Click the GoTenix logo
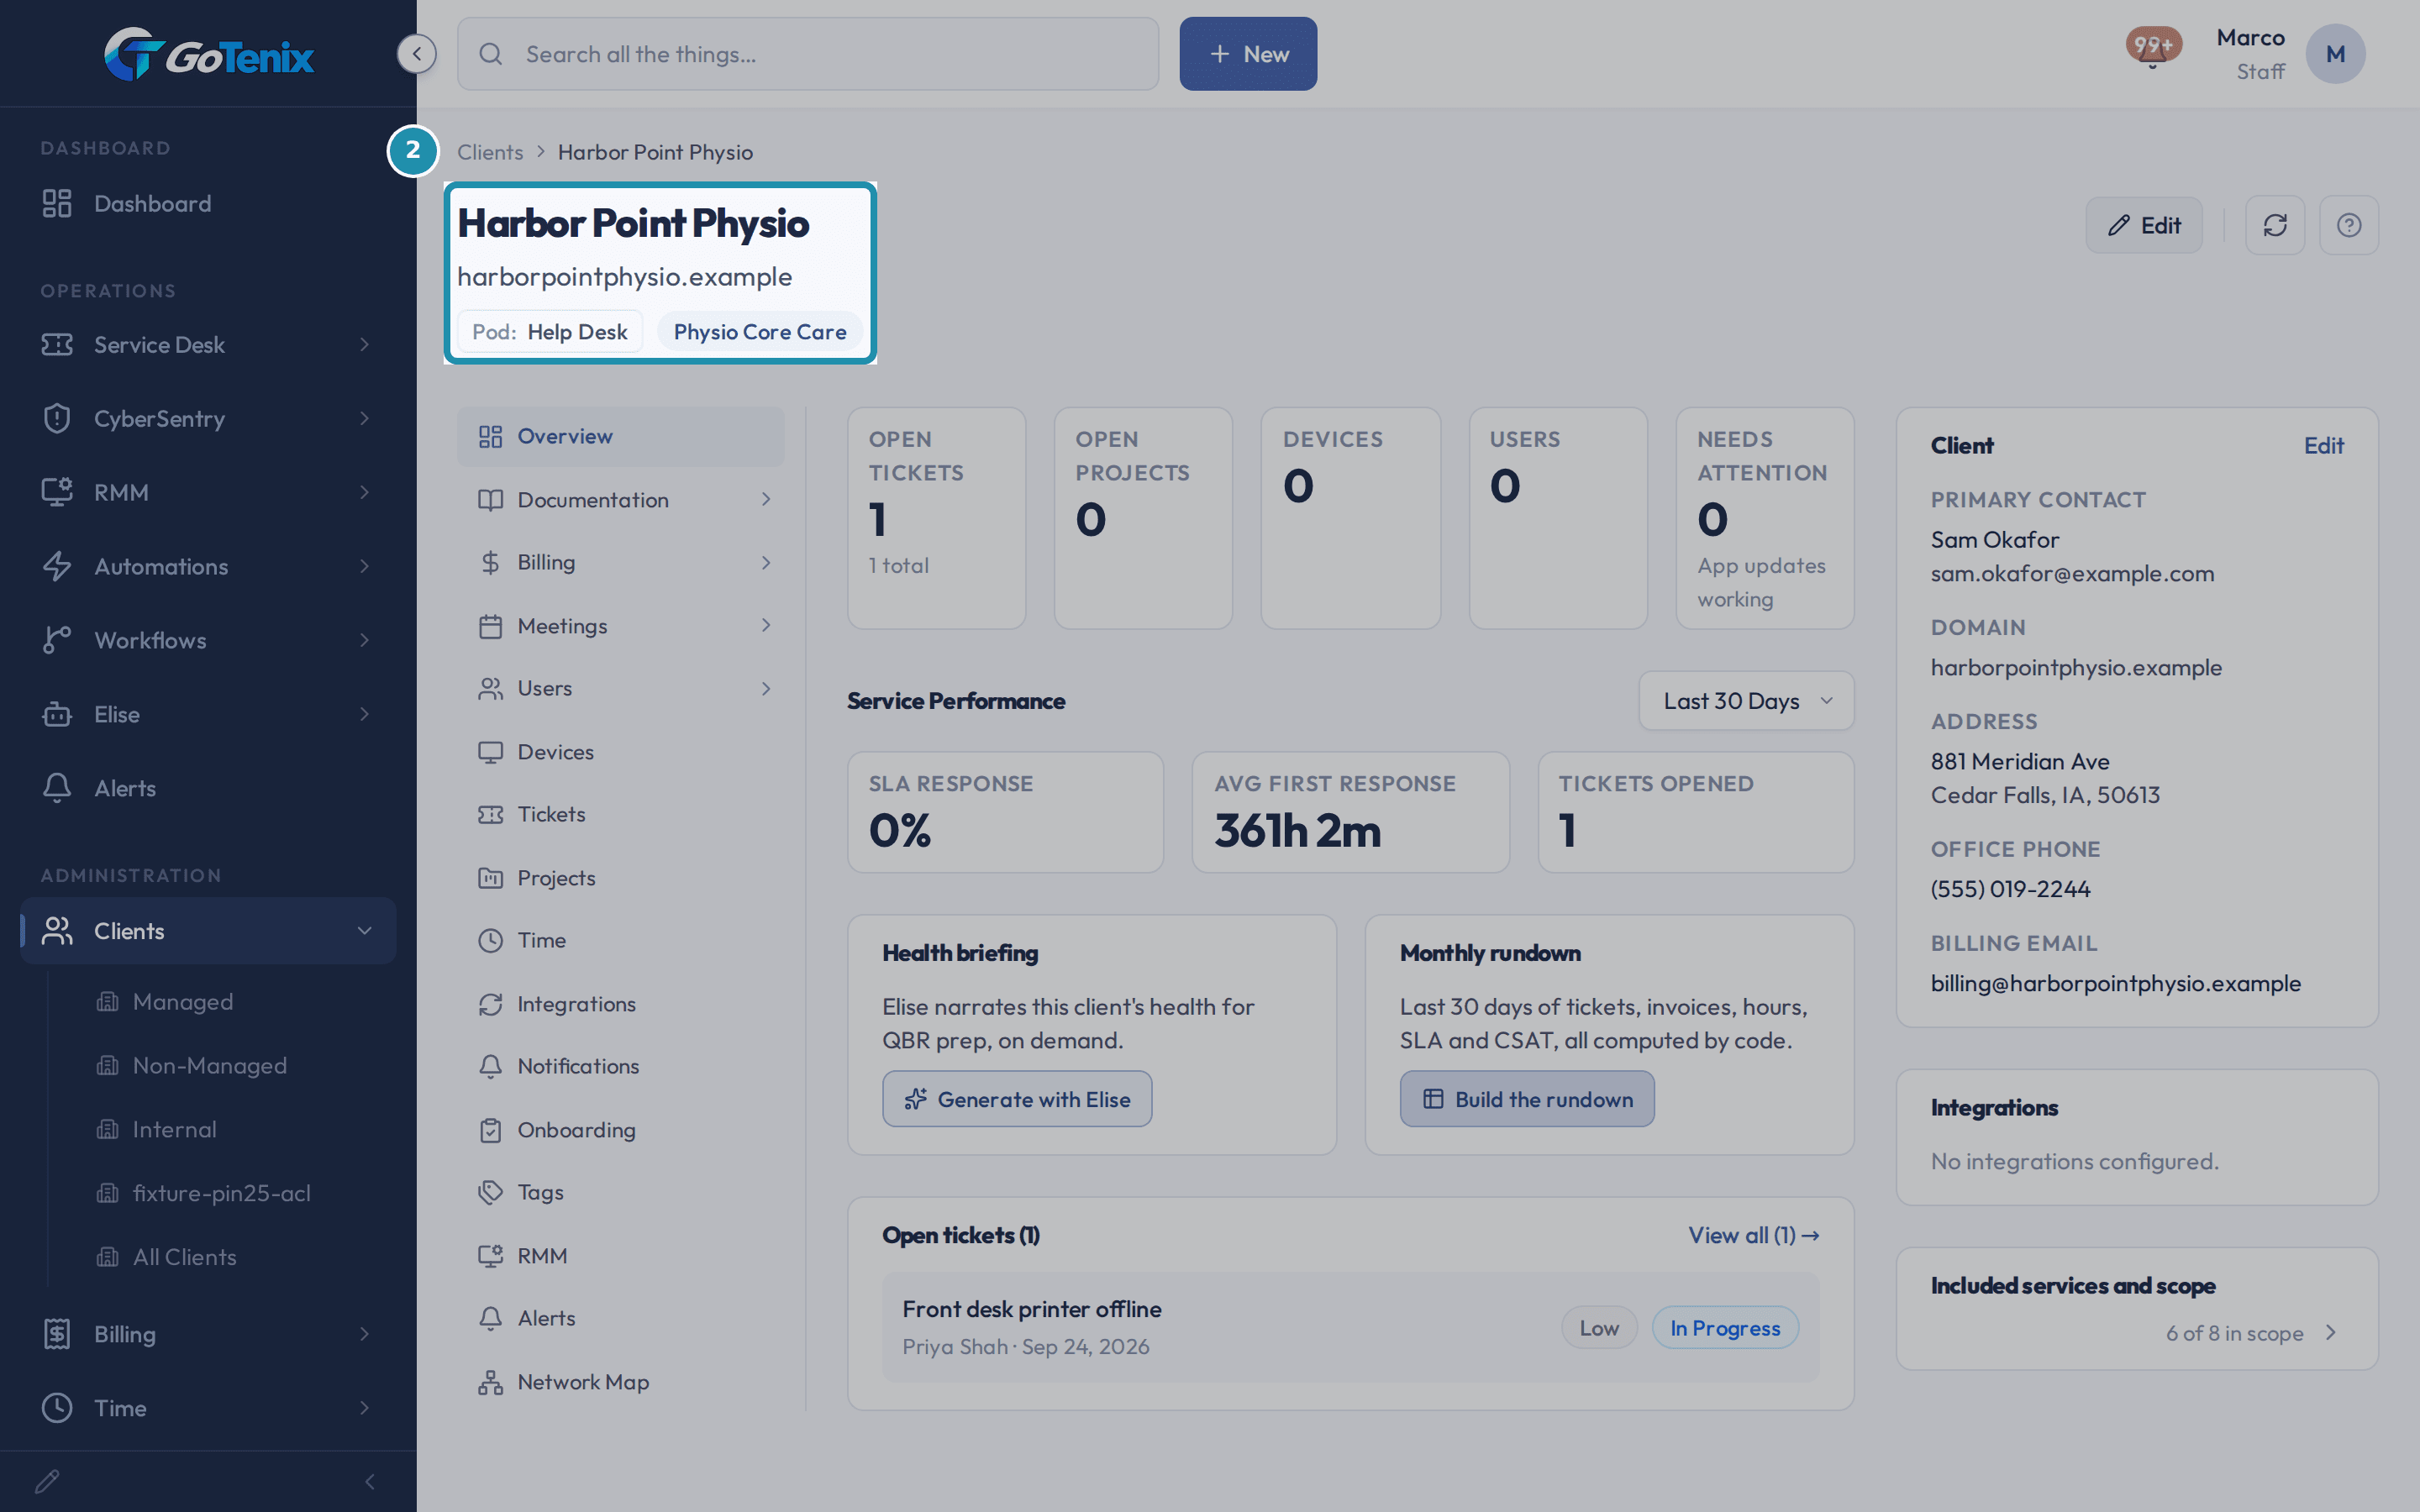Screen dimensions: 2420x1512 click(x=208, y=54)
